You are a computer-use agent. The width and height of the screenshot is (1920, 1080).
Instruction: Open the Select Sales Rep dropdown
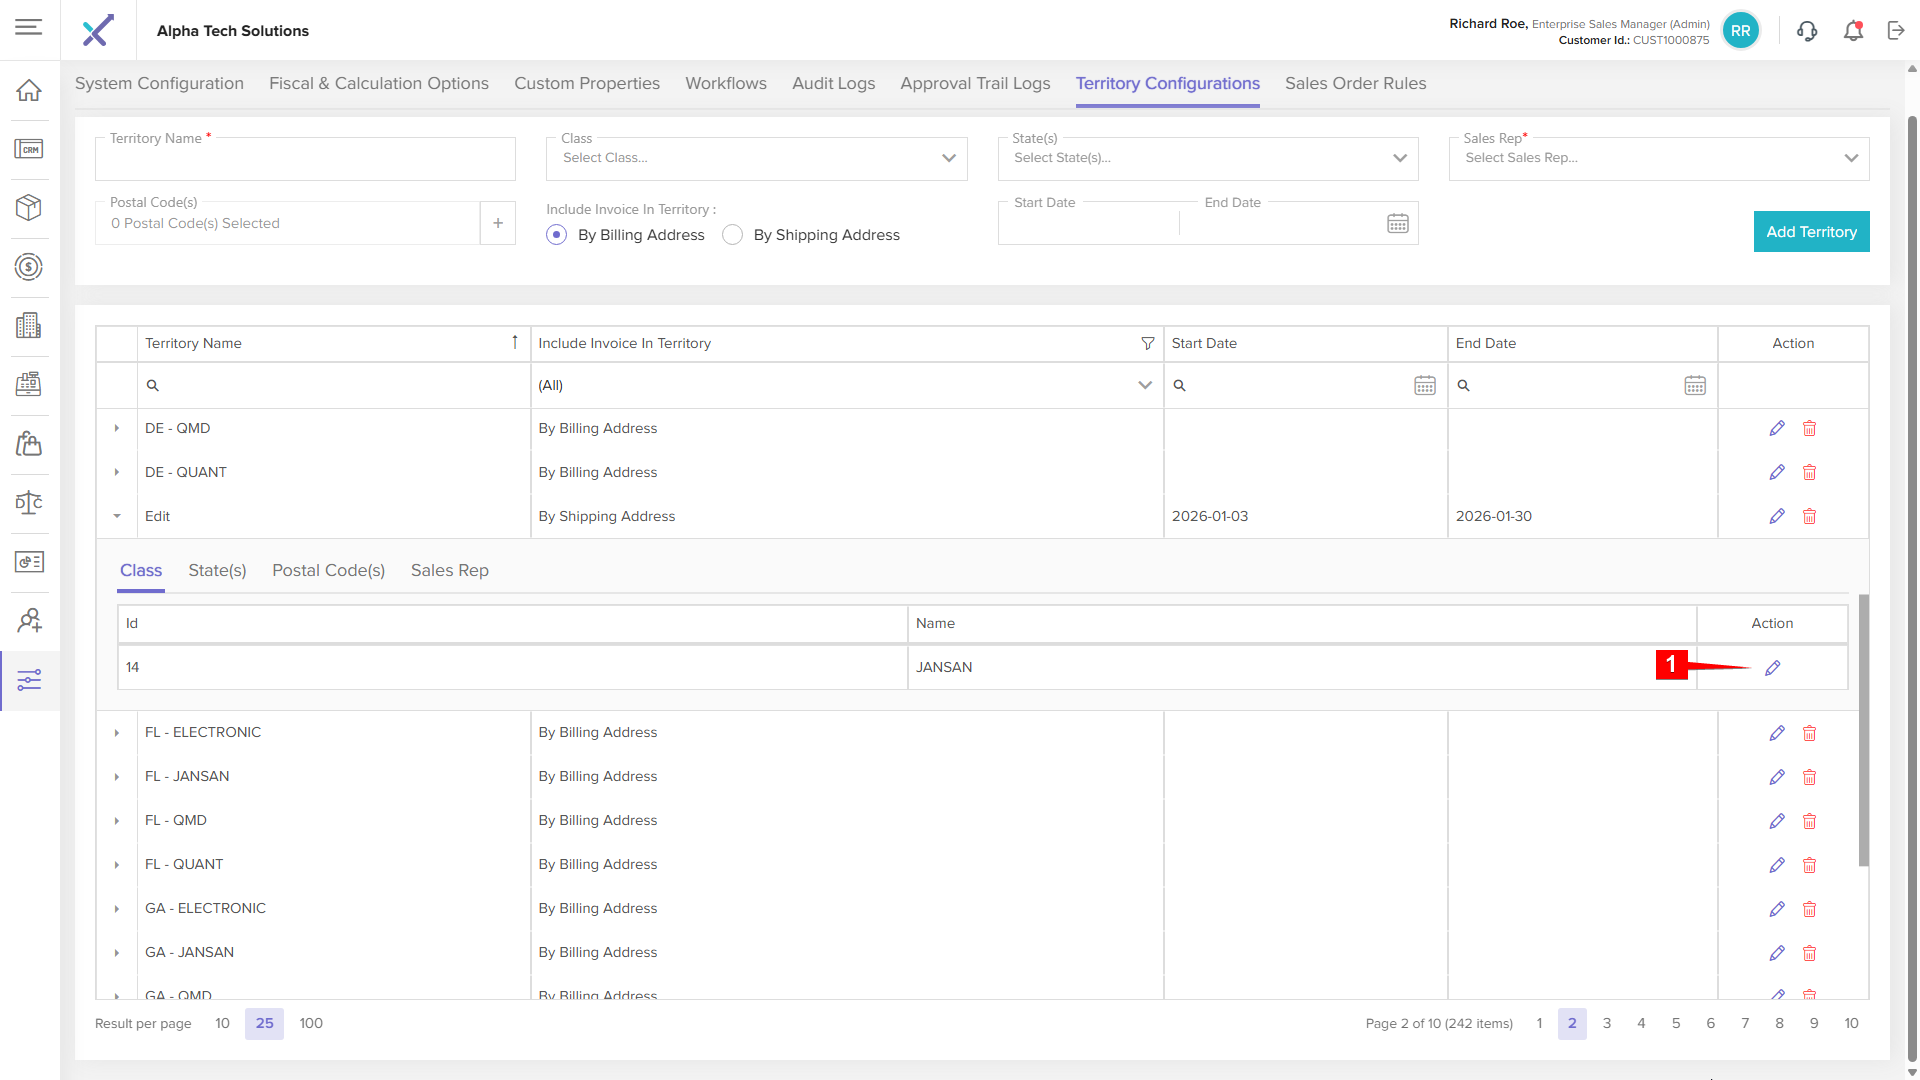[x=1658, y=158]
